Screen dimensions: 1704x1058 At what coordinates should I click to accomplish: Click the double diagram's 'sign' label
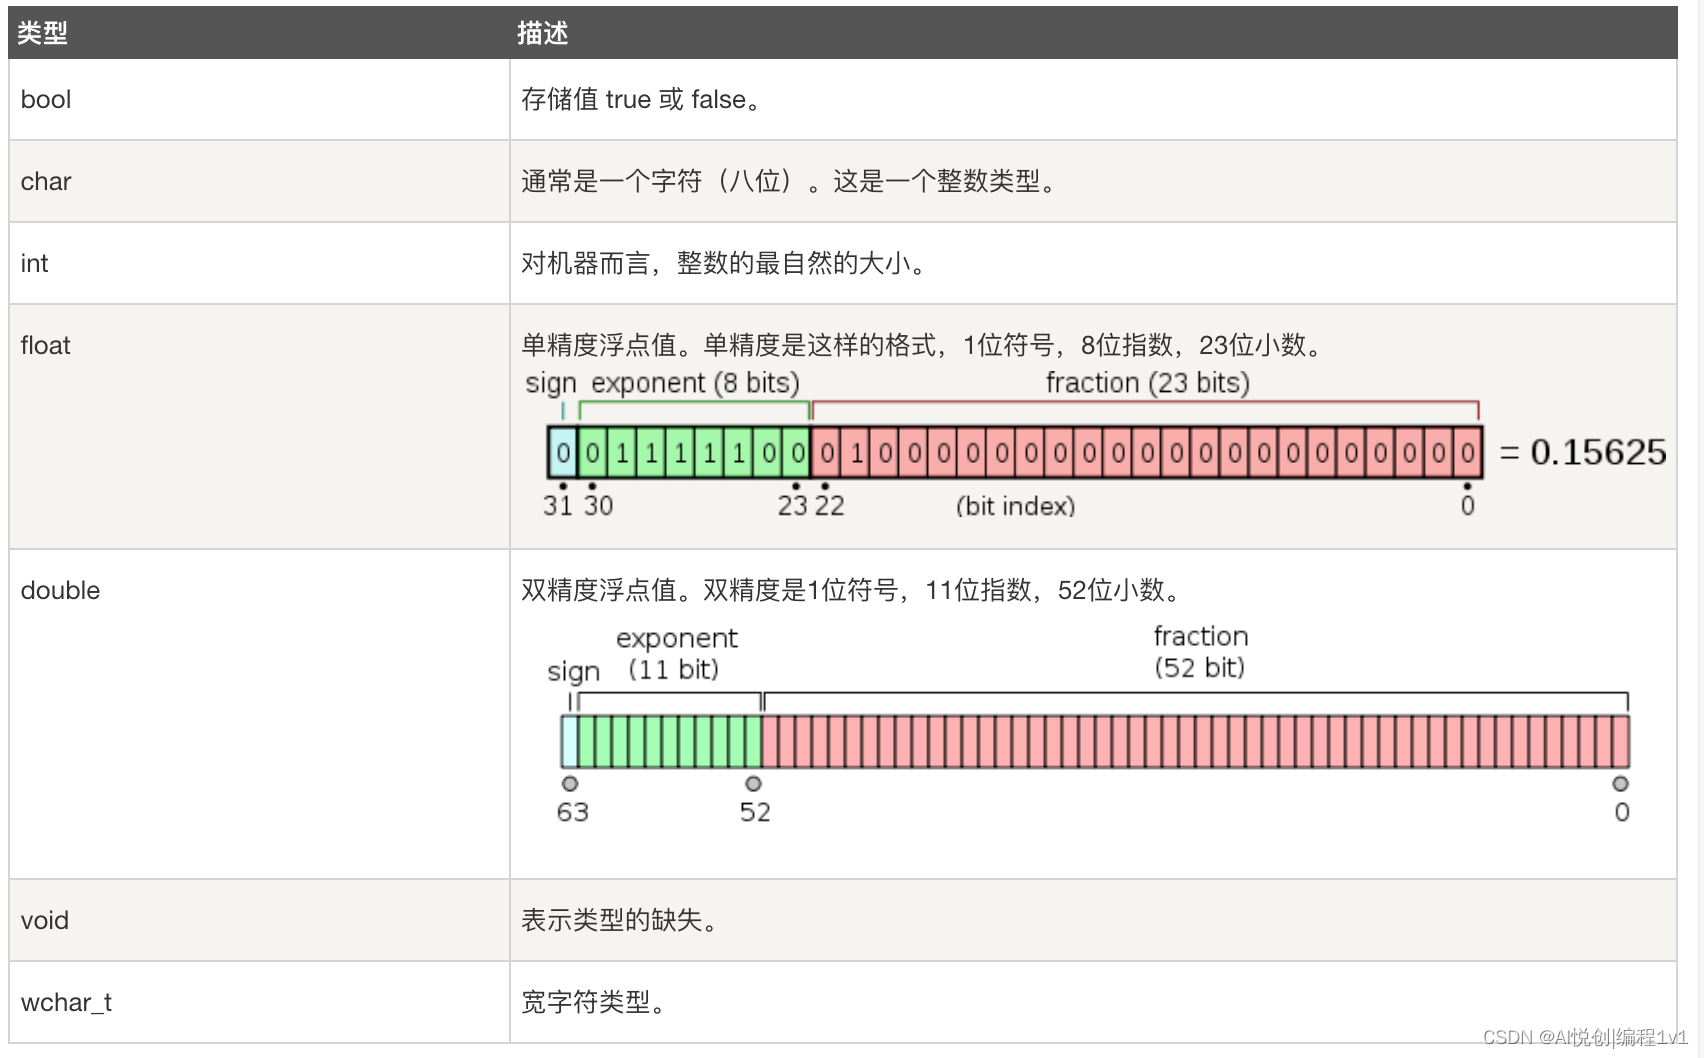click(x=573, y=671)
